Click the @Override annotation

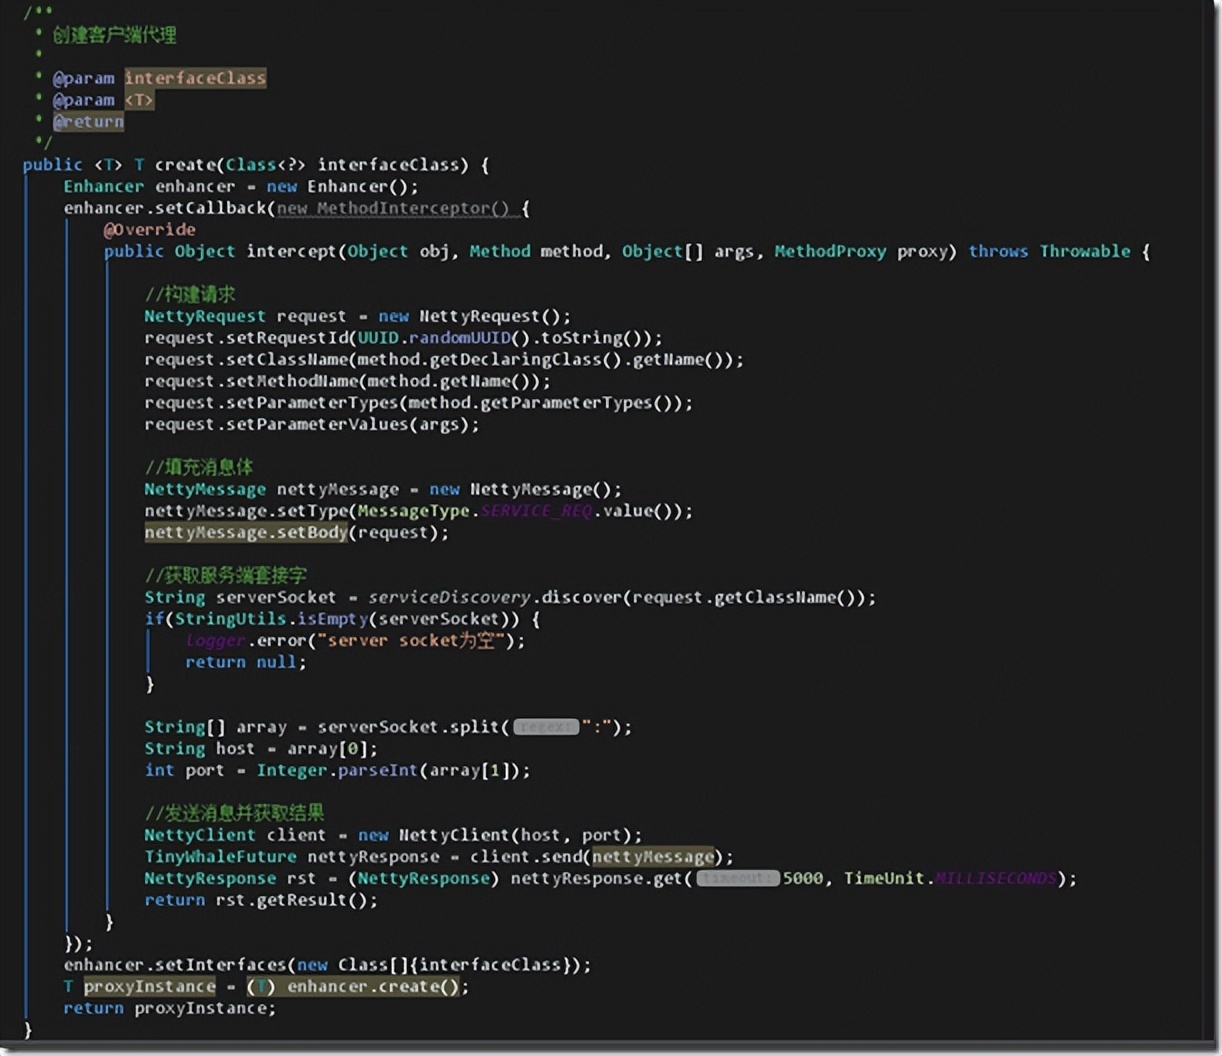[x=149, y=229]
